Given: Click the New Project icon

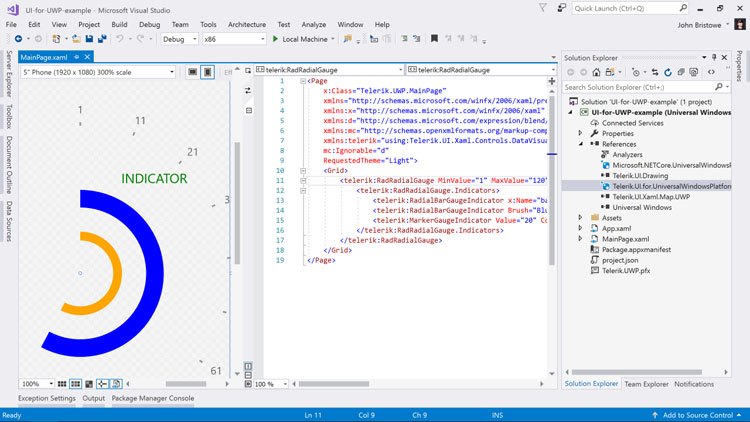Looking at the screenshot, I should 56,39.
